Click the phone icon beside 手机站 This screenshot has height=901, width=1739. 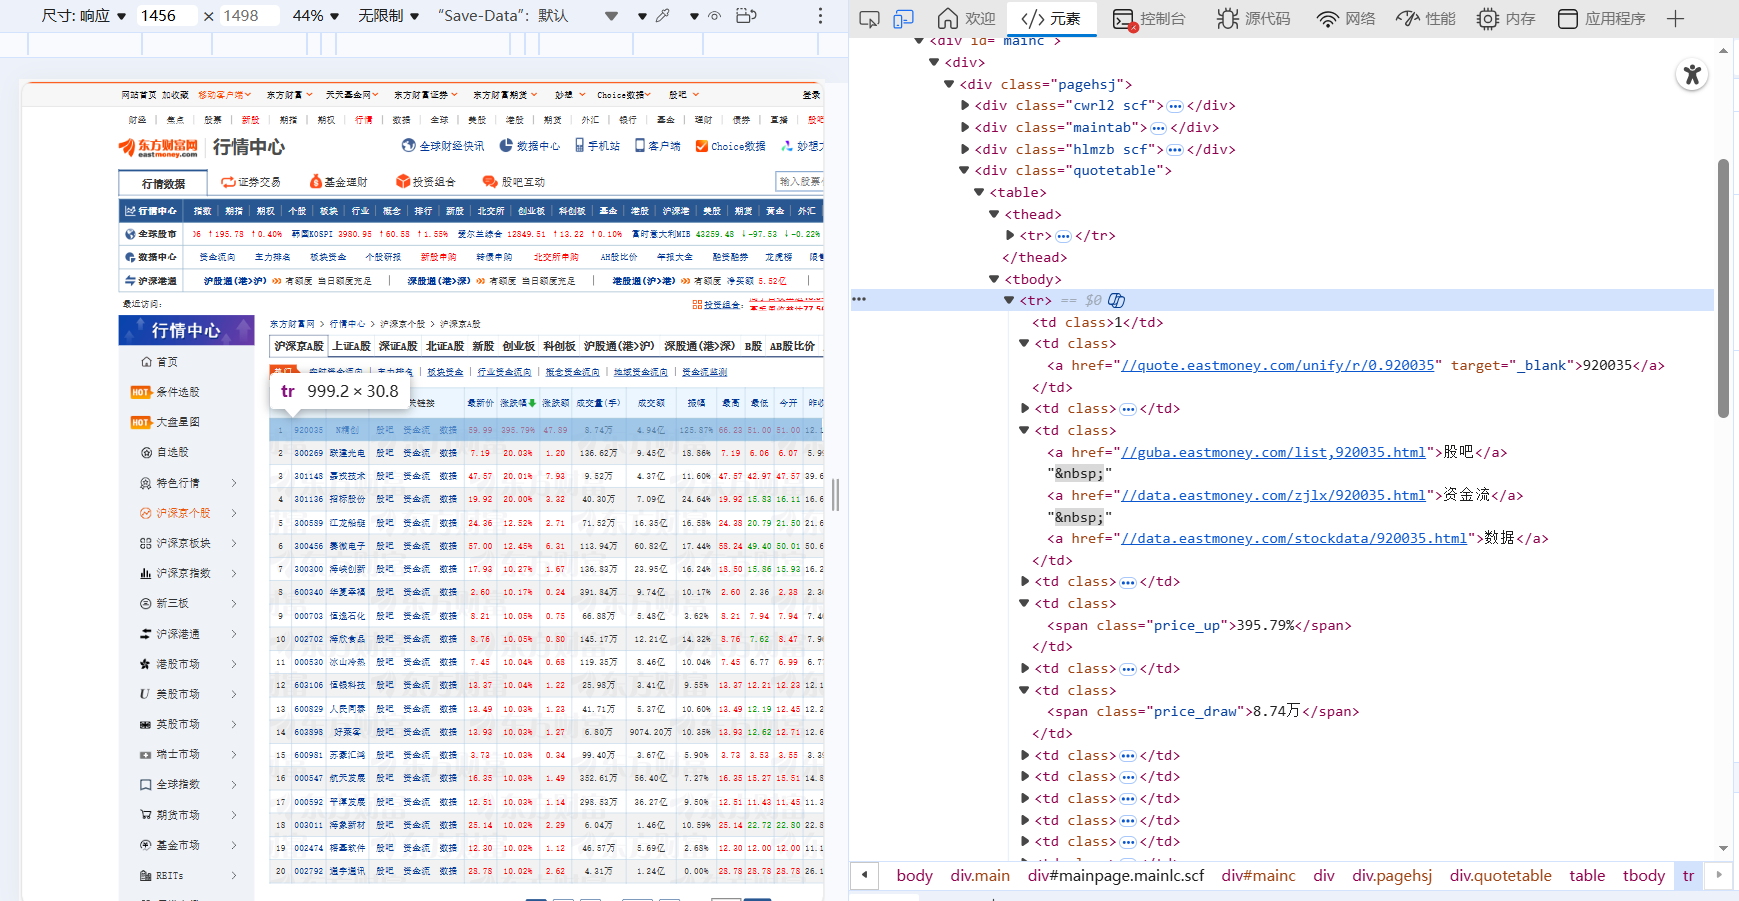(x=579, y=146)
